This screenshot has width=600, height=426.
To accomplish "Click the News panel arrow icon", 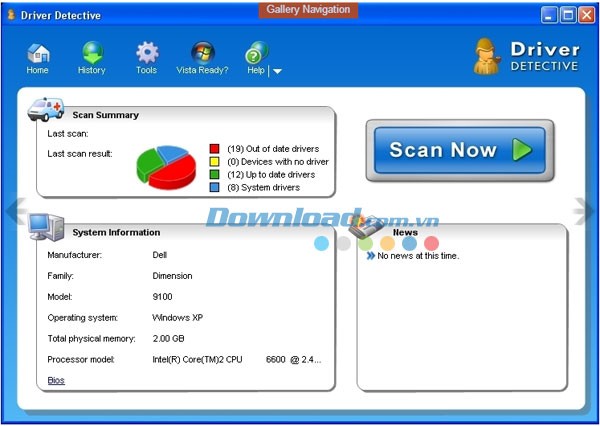I will tap(370, 256).
